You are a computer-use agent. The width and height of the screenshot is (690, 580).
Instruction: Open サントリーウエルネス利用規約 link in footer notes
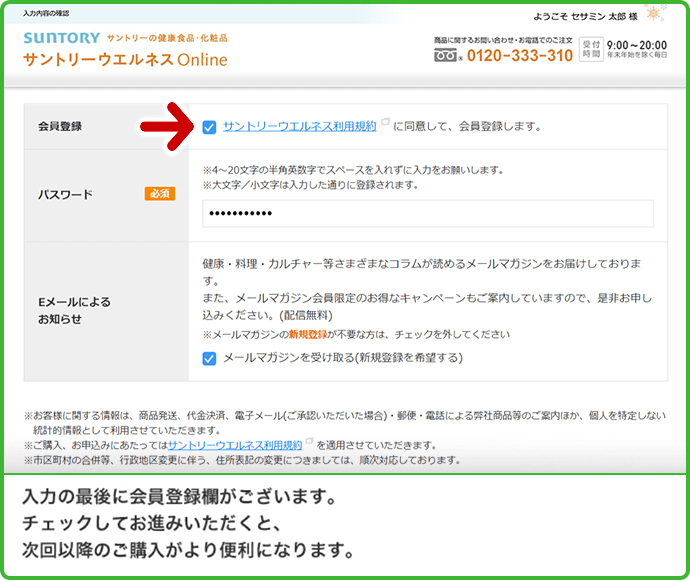click(235, 445)
